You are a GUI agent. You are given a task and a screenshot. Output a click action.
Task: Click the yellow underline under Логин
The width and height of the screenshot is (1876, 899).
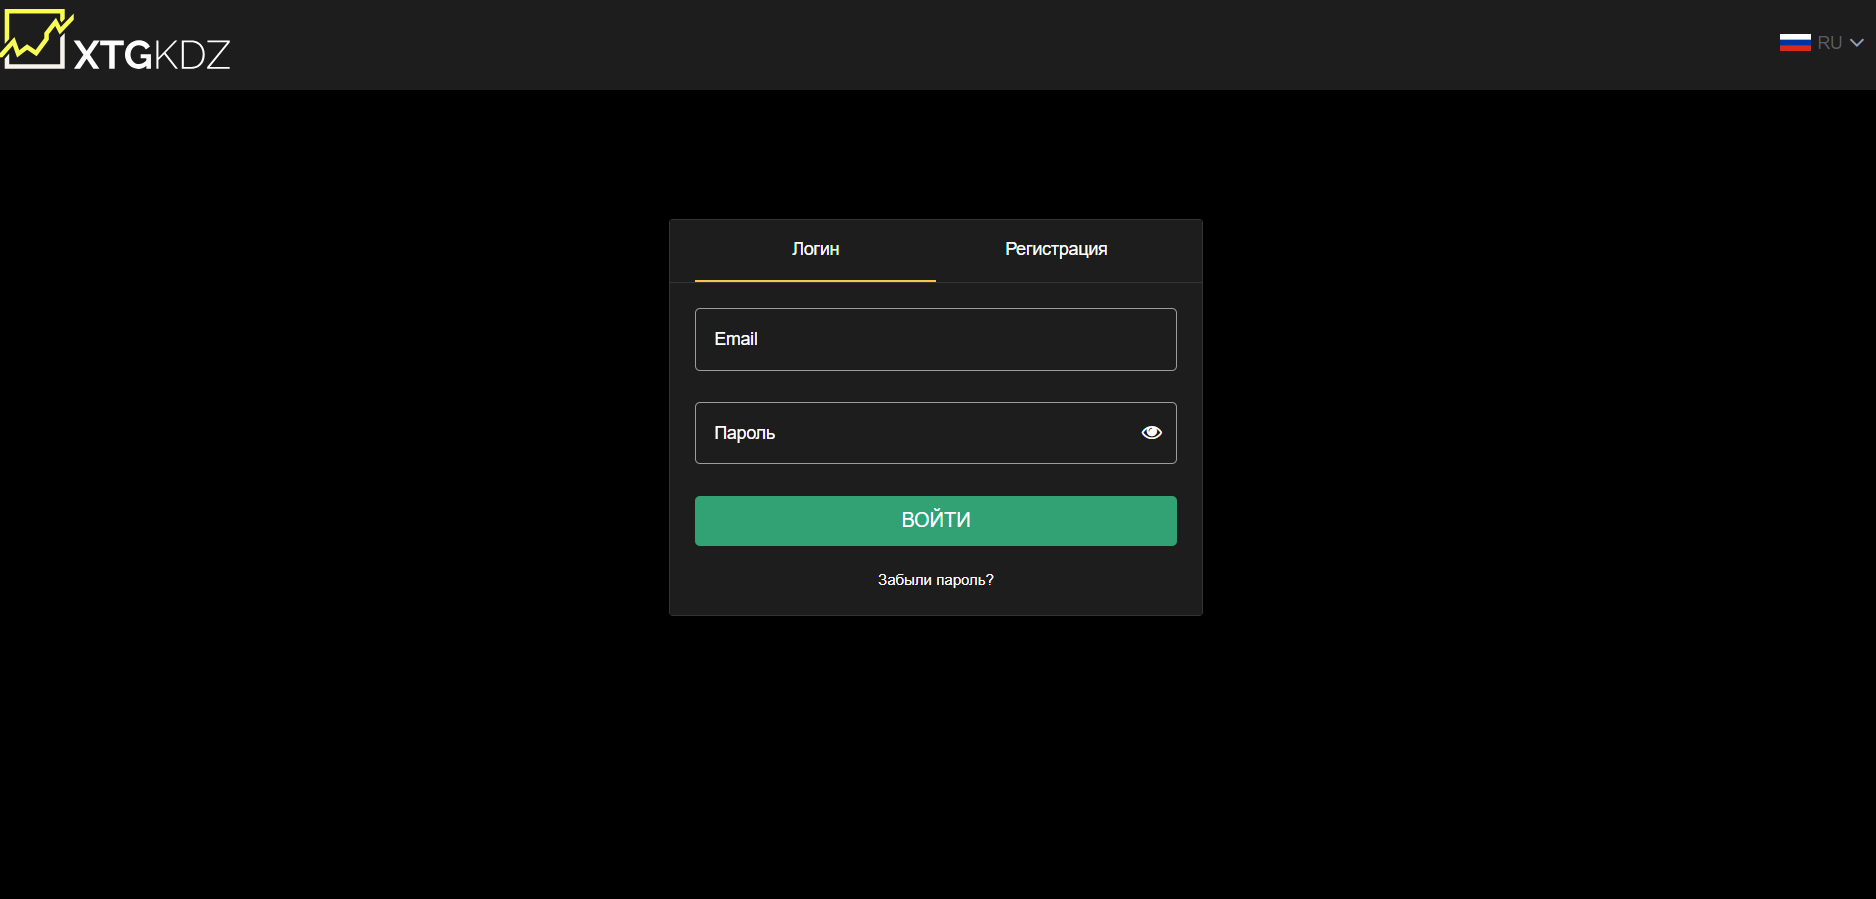click(x=815, y=281)
